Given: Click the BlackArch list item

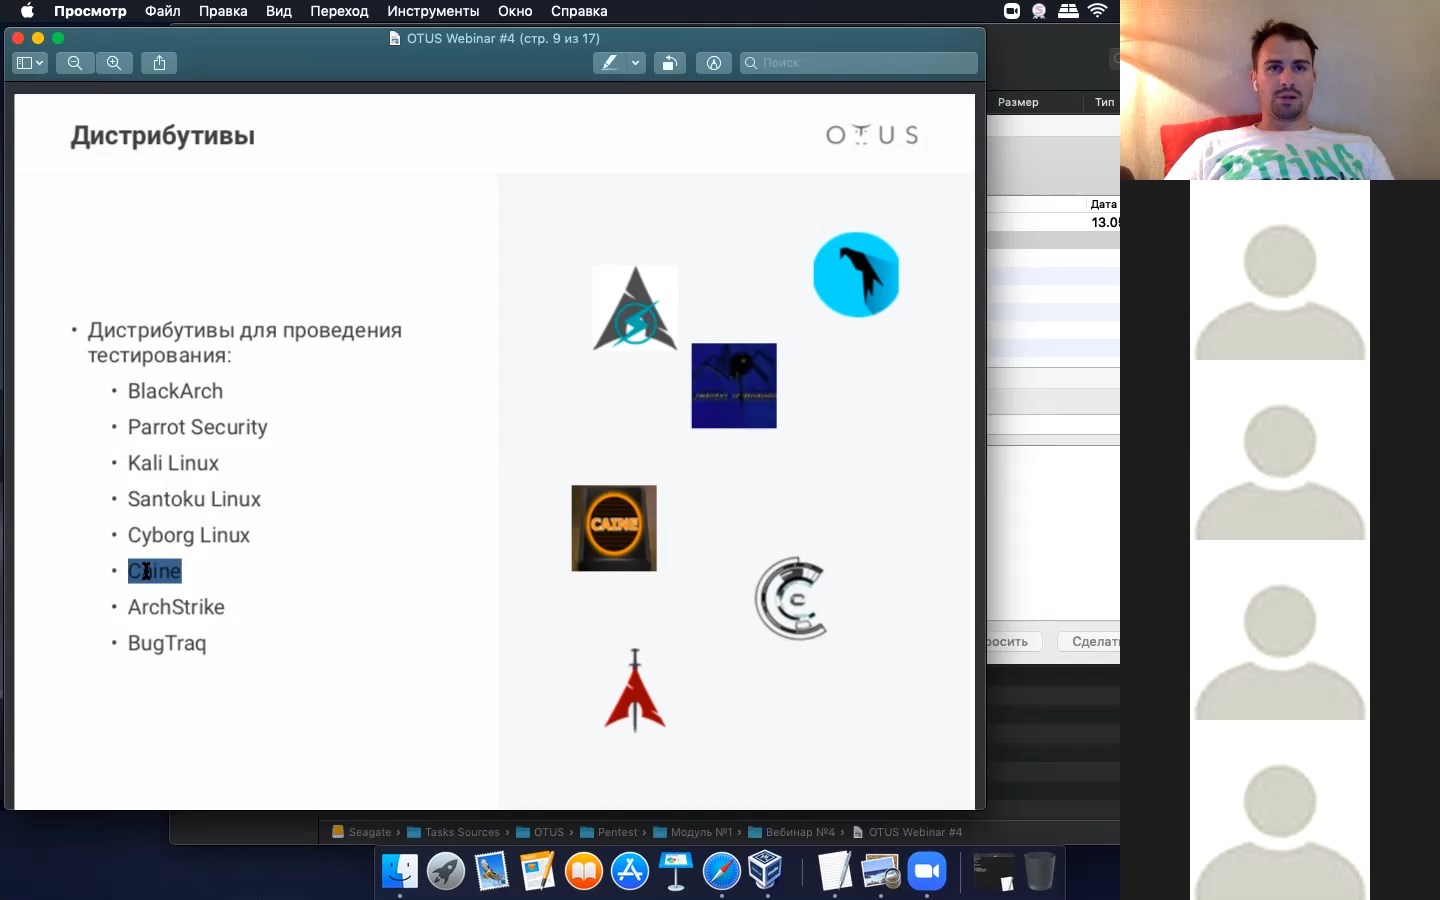Looking at the screenshot, I should coord(175,391).
